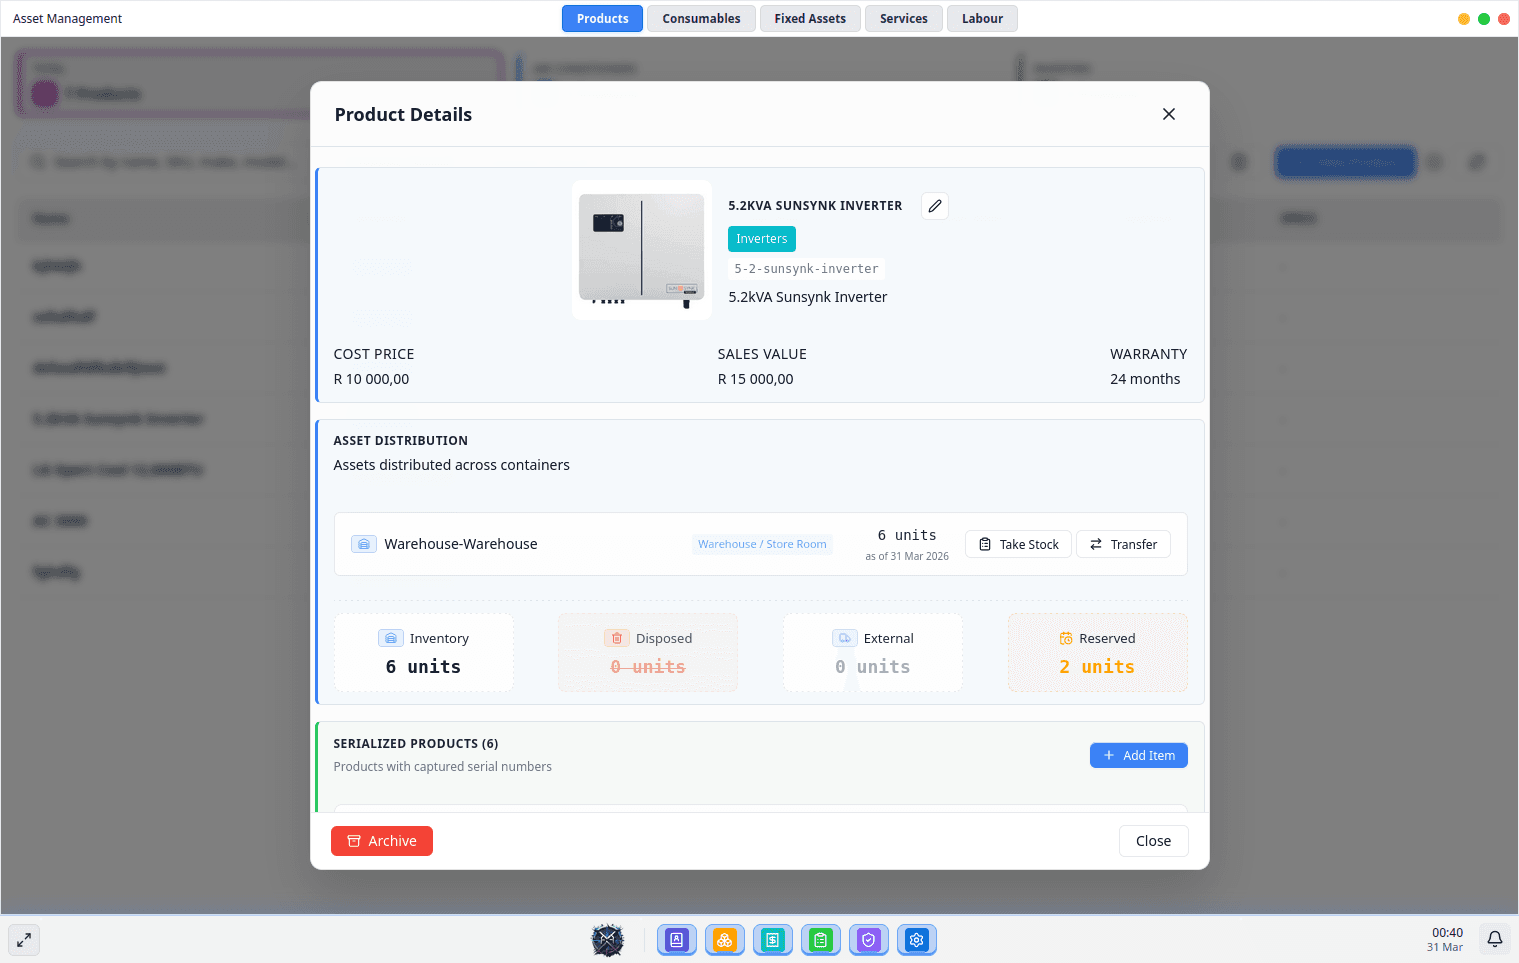
Task: Open the orange cubes inventory dock app
Action: coord(725,939)
